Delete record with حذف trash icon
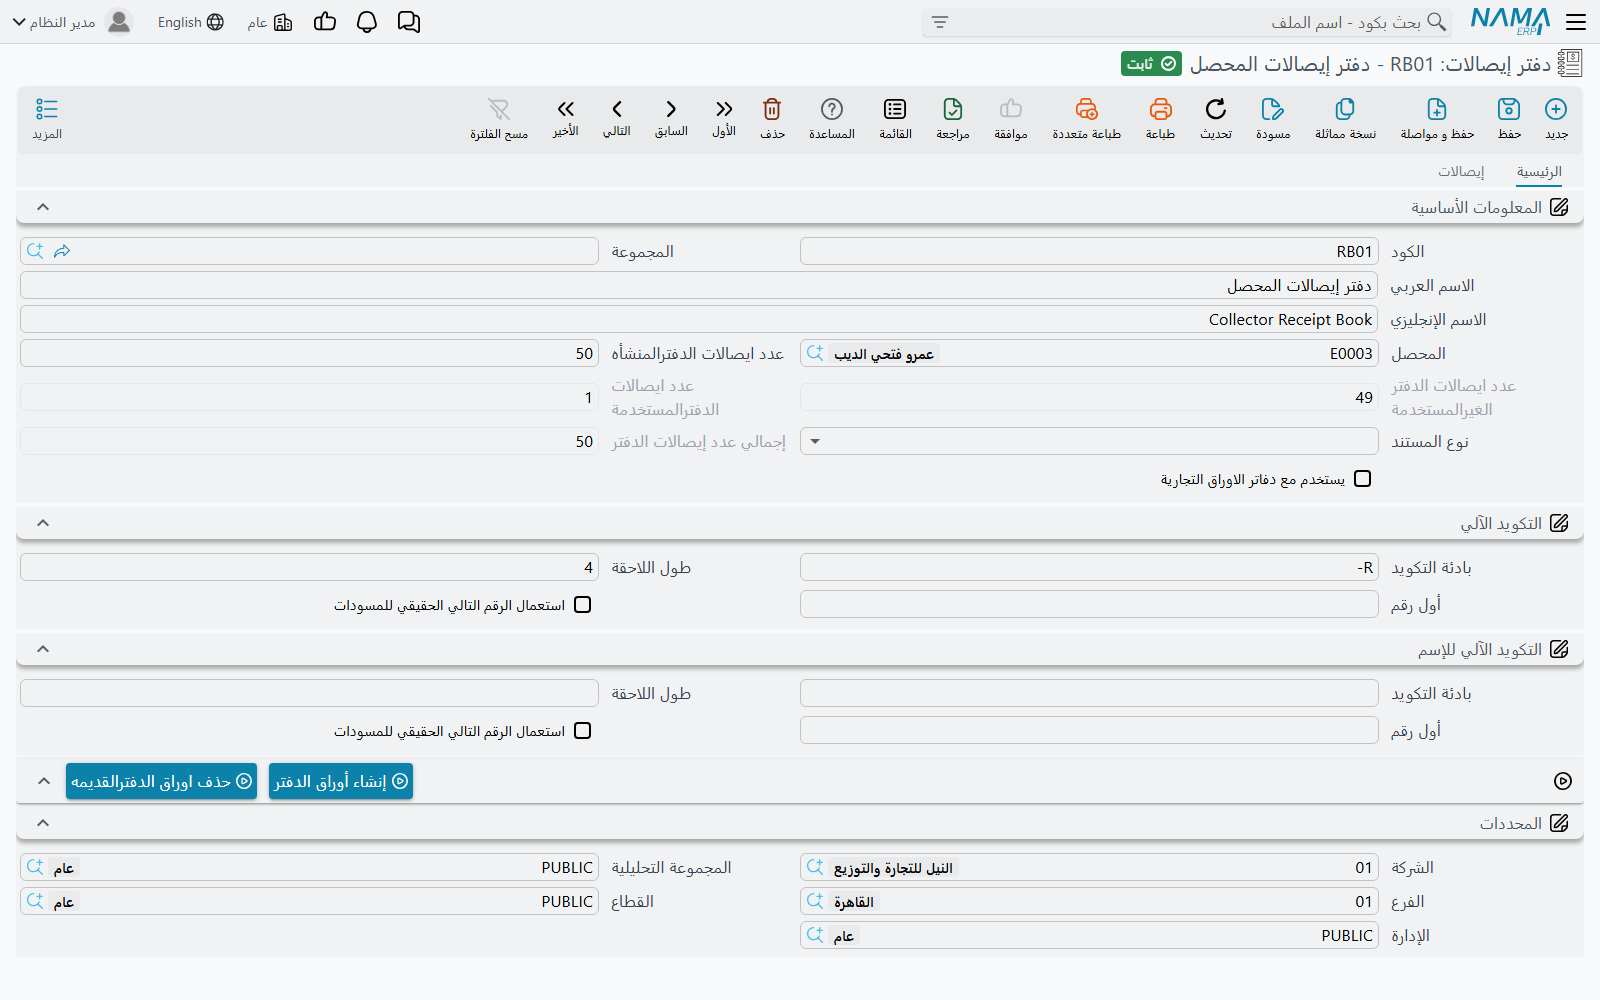 click(772, 117)
